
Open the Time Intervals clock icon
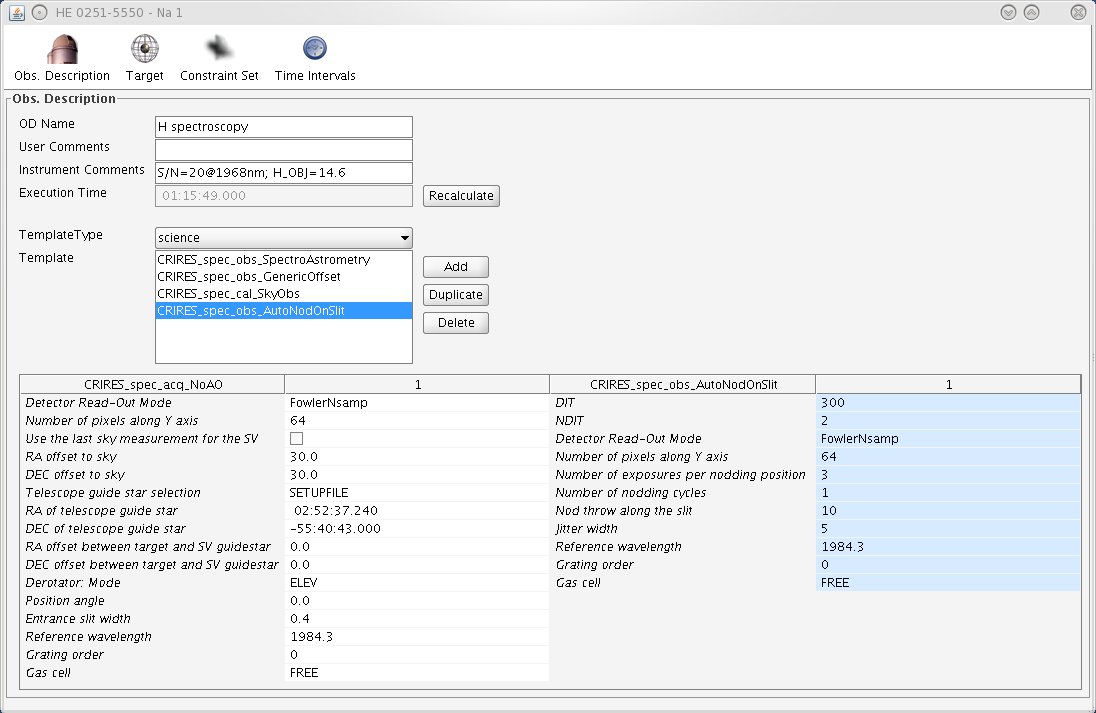315,48
